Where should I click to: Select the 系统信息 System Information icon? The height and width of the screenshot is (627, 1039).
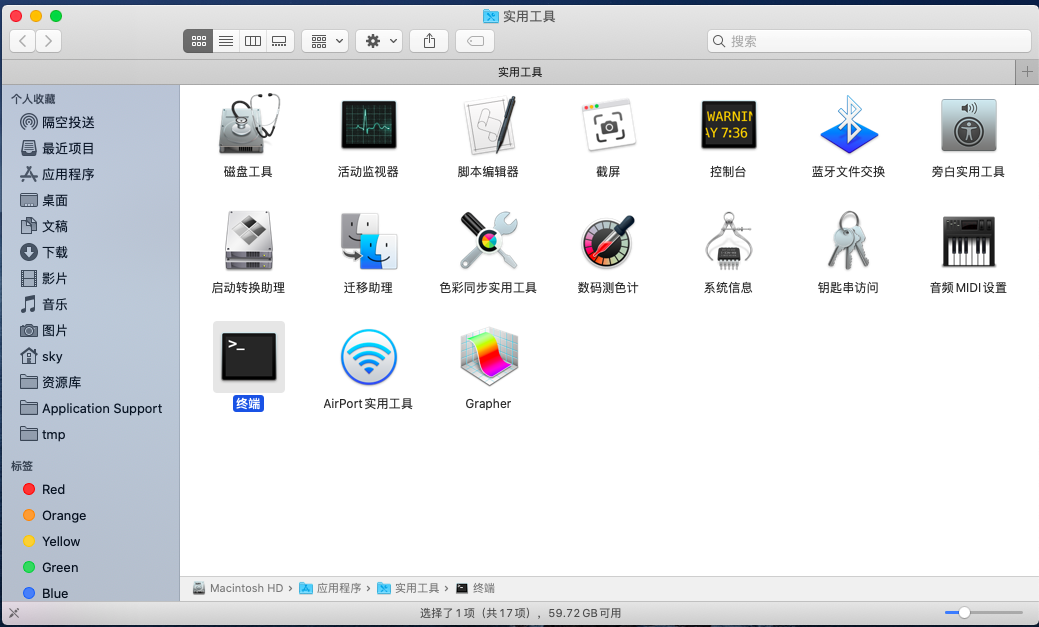coord(728,241)
